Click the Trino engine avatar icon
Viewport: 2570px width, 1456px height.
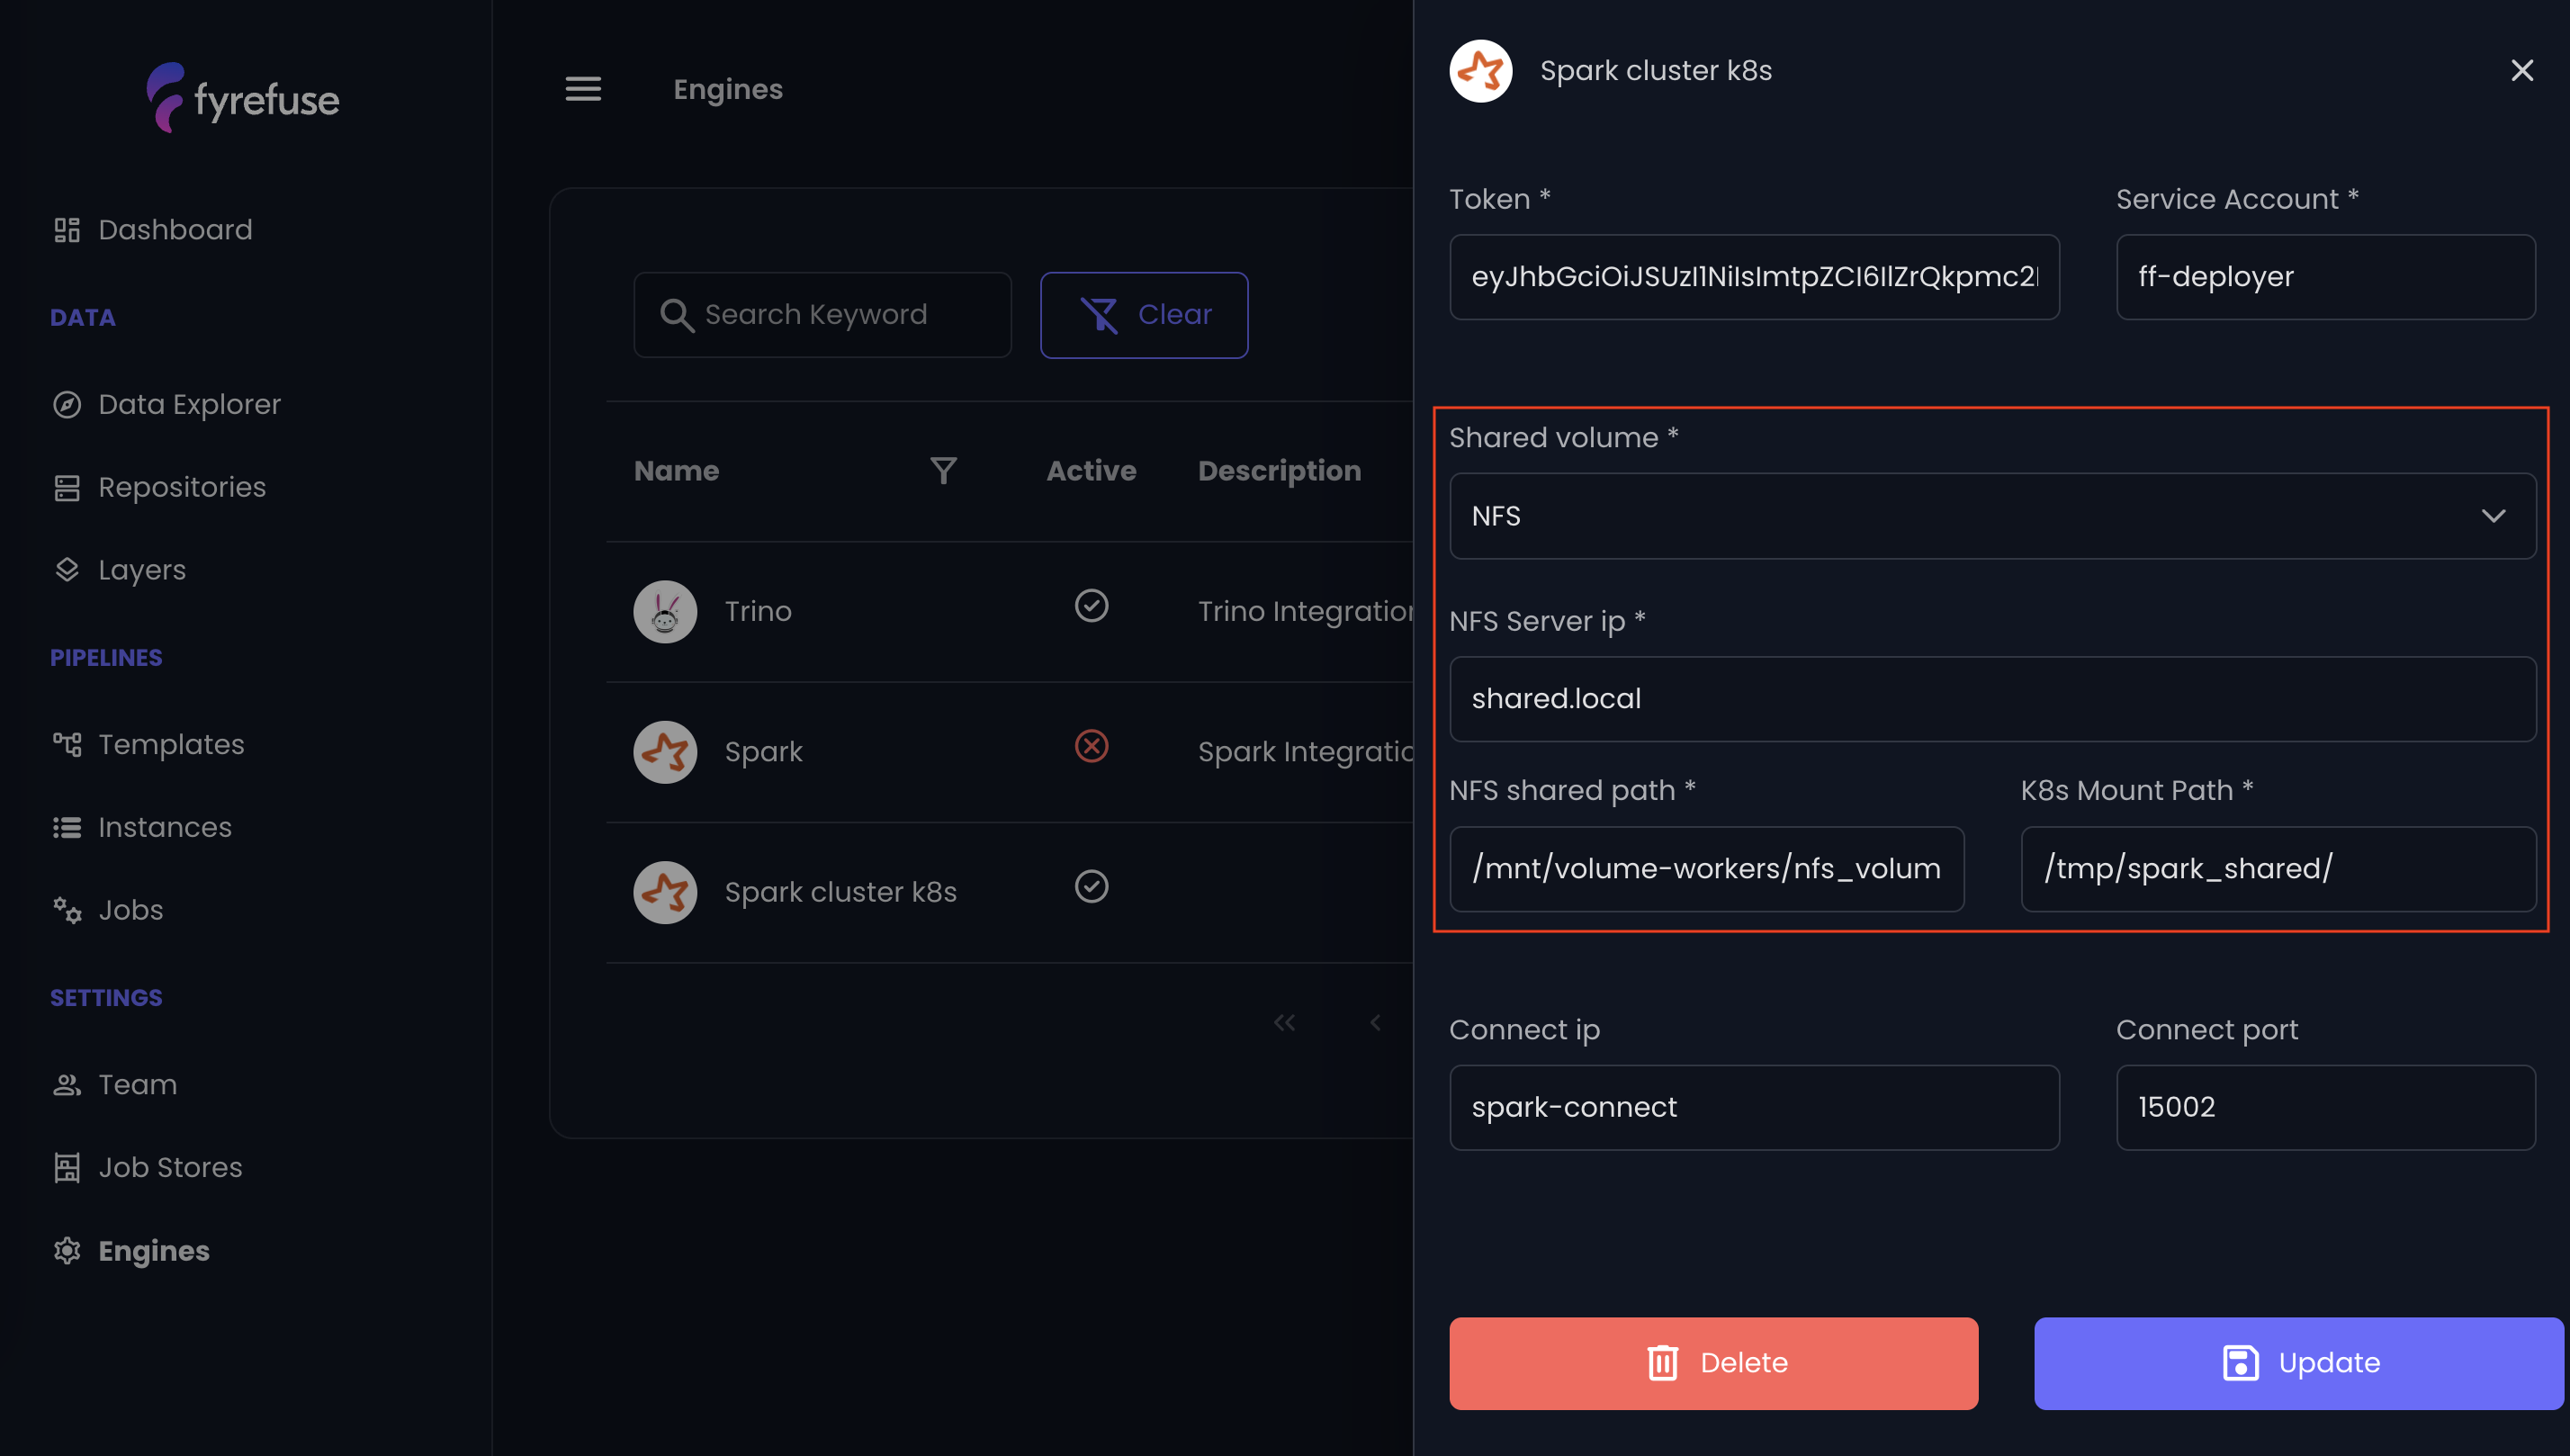point(665,611)
